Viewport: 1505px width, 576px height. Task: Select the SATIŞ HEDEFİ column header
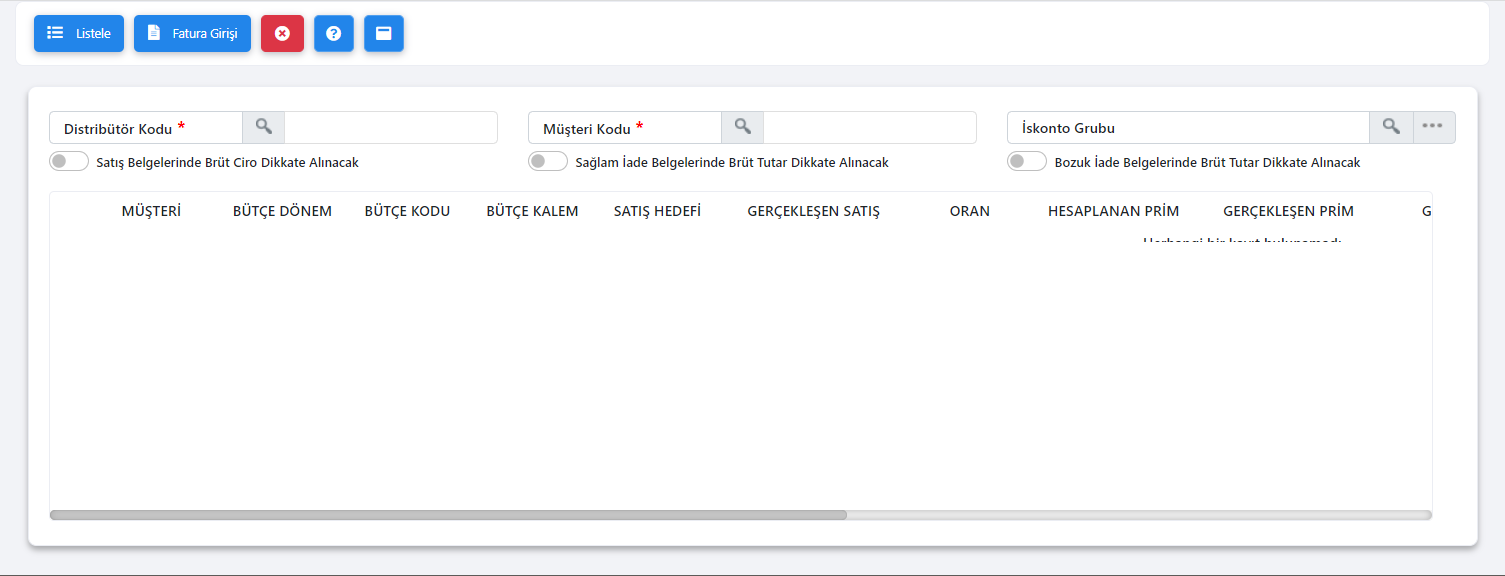click(657, 211)
